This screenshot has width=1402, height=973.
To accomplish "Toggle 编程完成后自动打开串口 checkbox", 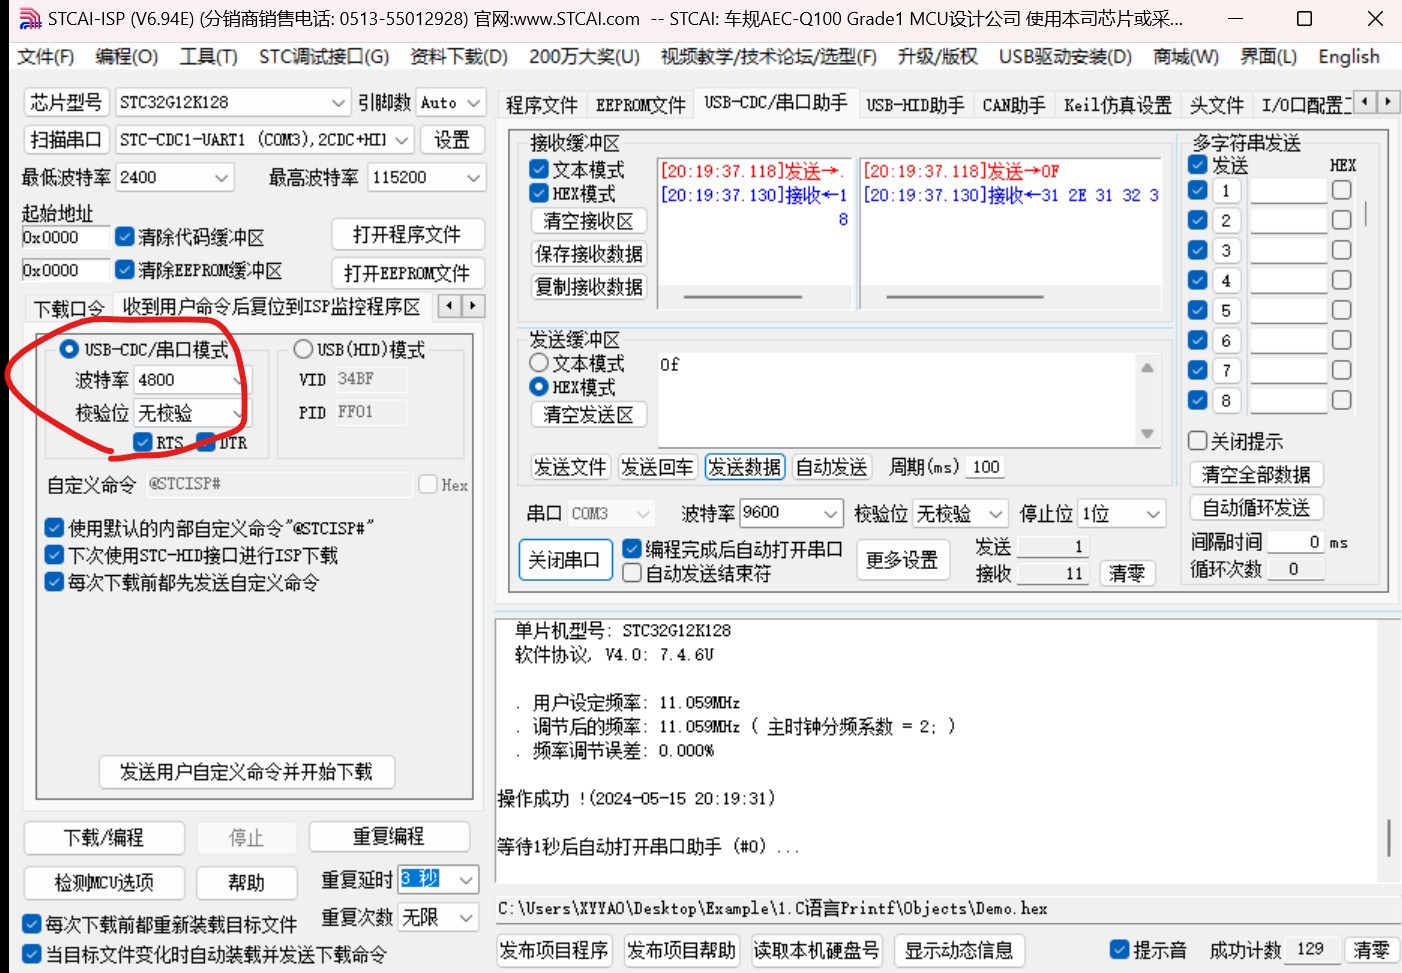I will 632,549.
